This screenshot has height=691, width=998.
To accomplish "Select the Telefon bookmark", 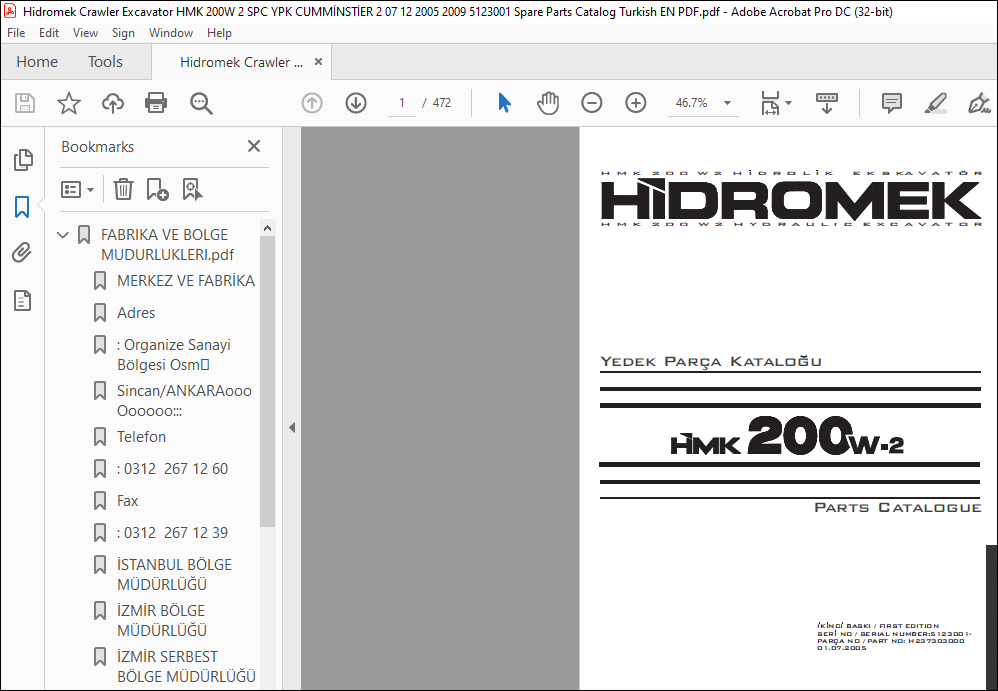I will (141, 436).
